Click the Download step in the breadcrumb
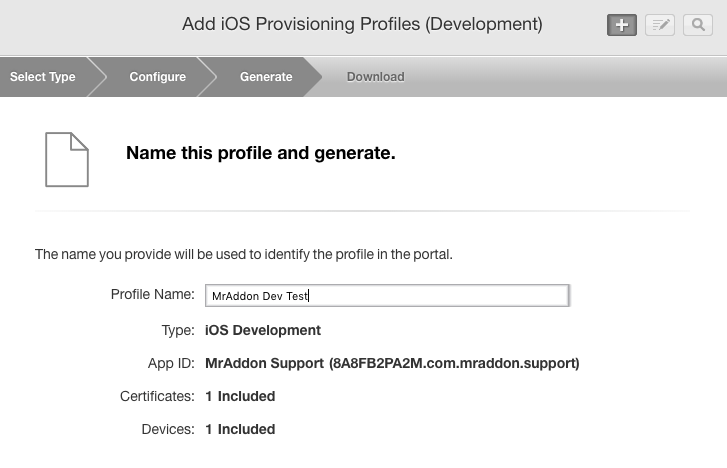727x468 pixels. (x=375, y=77)
